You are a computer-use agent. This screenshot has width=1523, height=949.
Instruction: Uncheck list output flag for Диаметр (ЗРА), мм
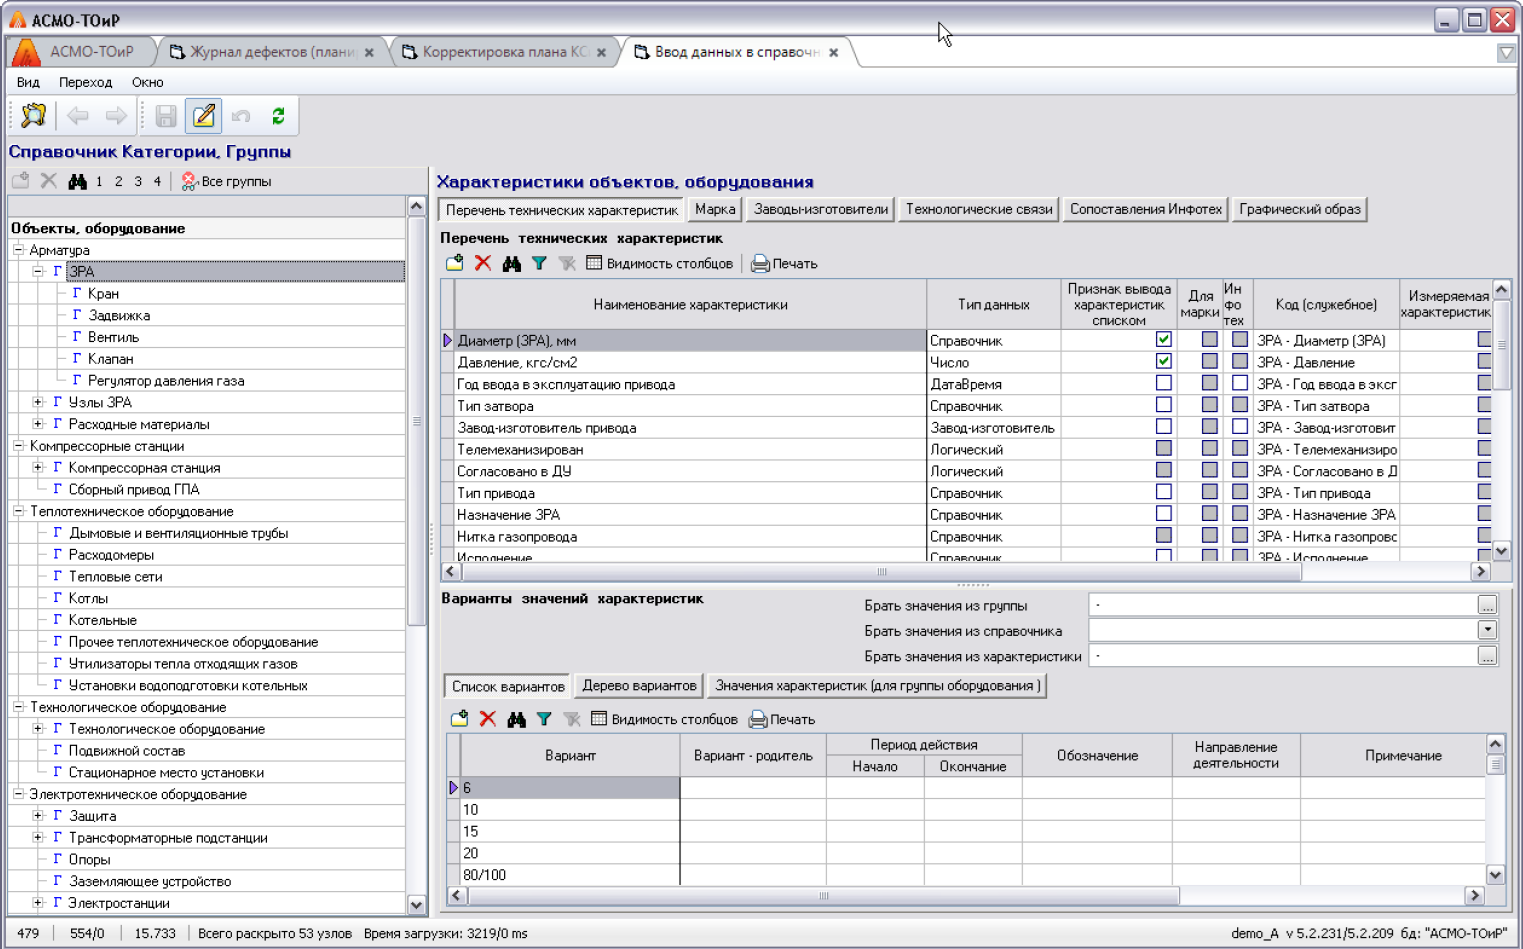tap(1164, 339)
